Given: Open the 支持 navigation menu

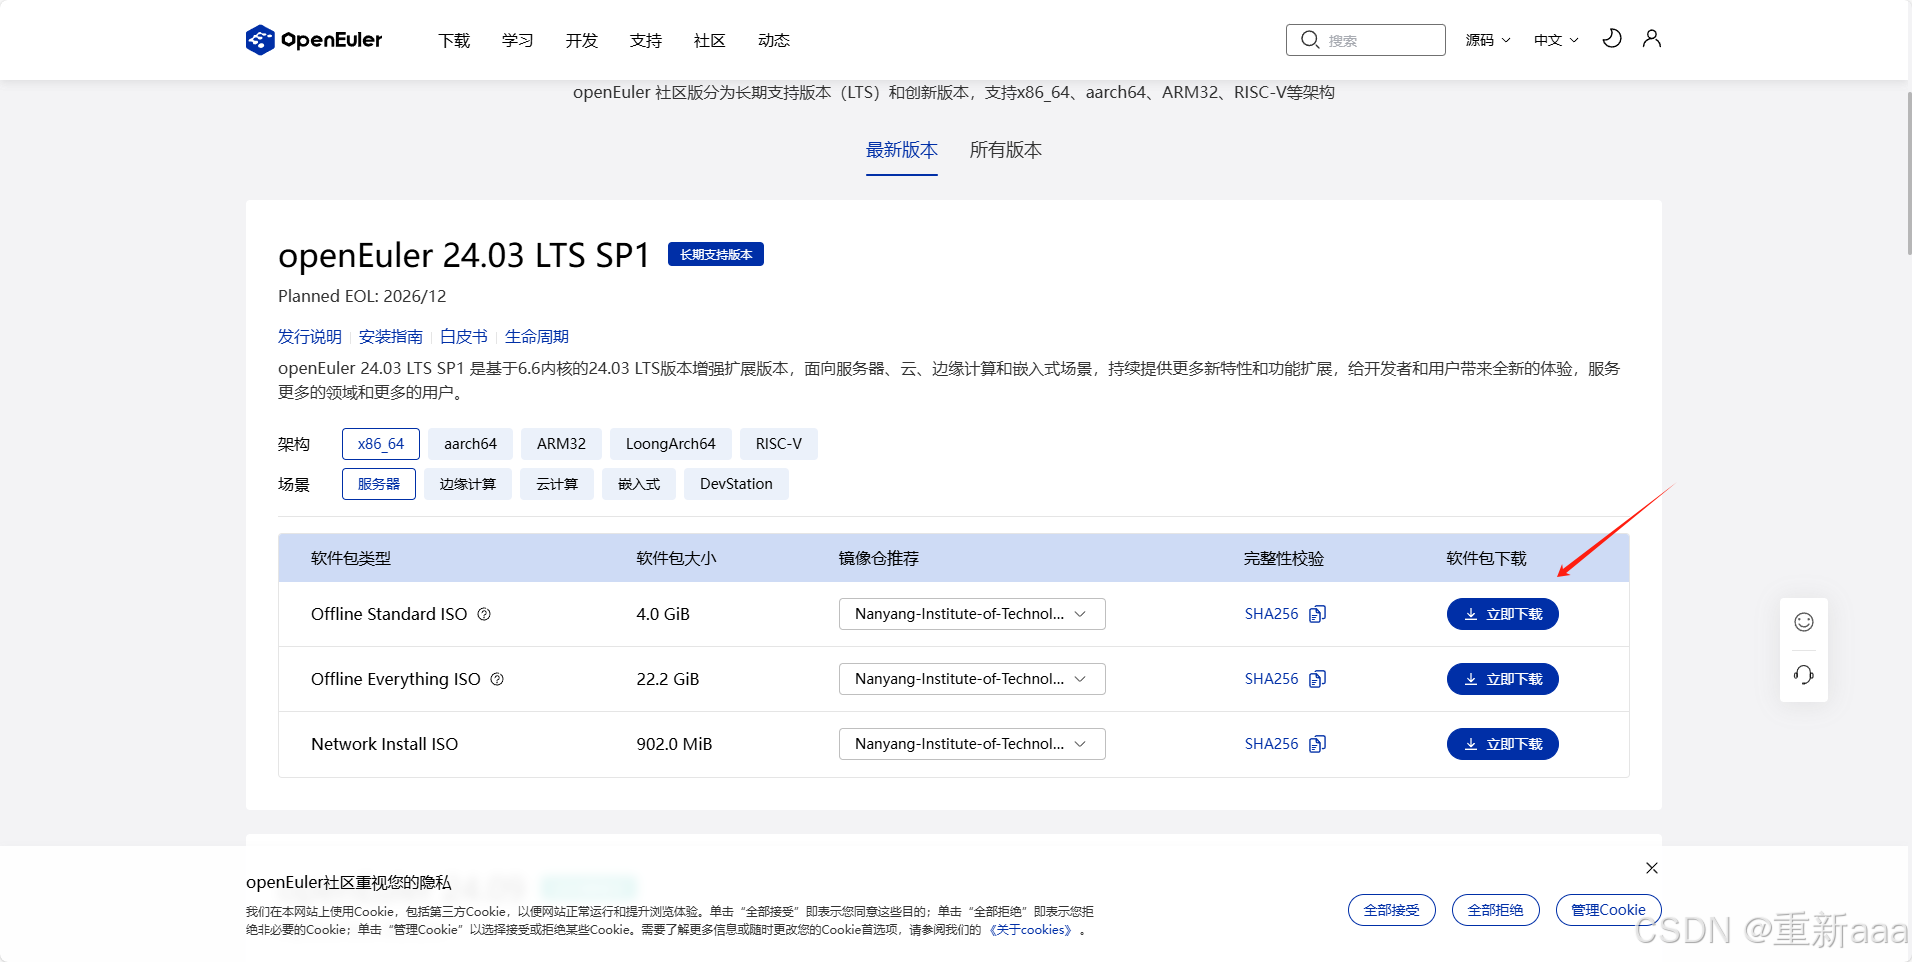Looking at the screenshot, I should [x=646, y=40].
